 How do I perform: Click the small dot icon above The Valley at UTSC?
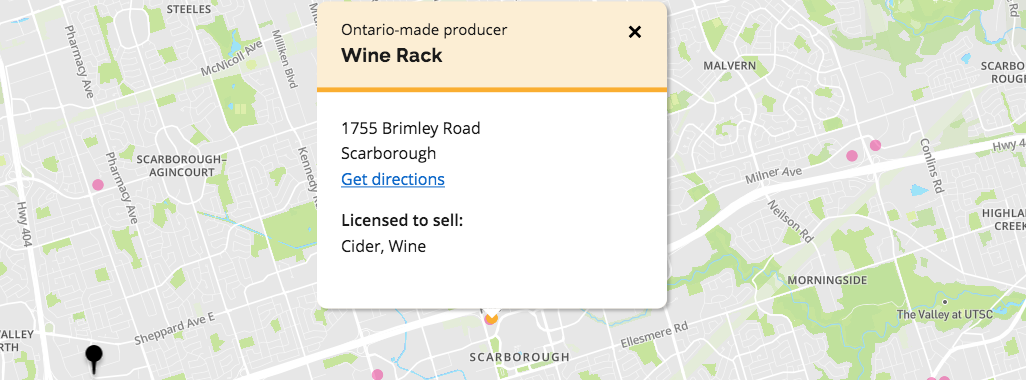click(x=945, y=302)
